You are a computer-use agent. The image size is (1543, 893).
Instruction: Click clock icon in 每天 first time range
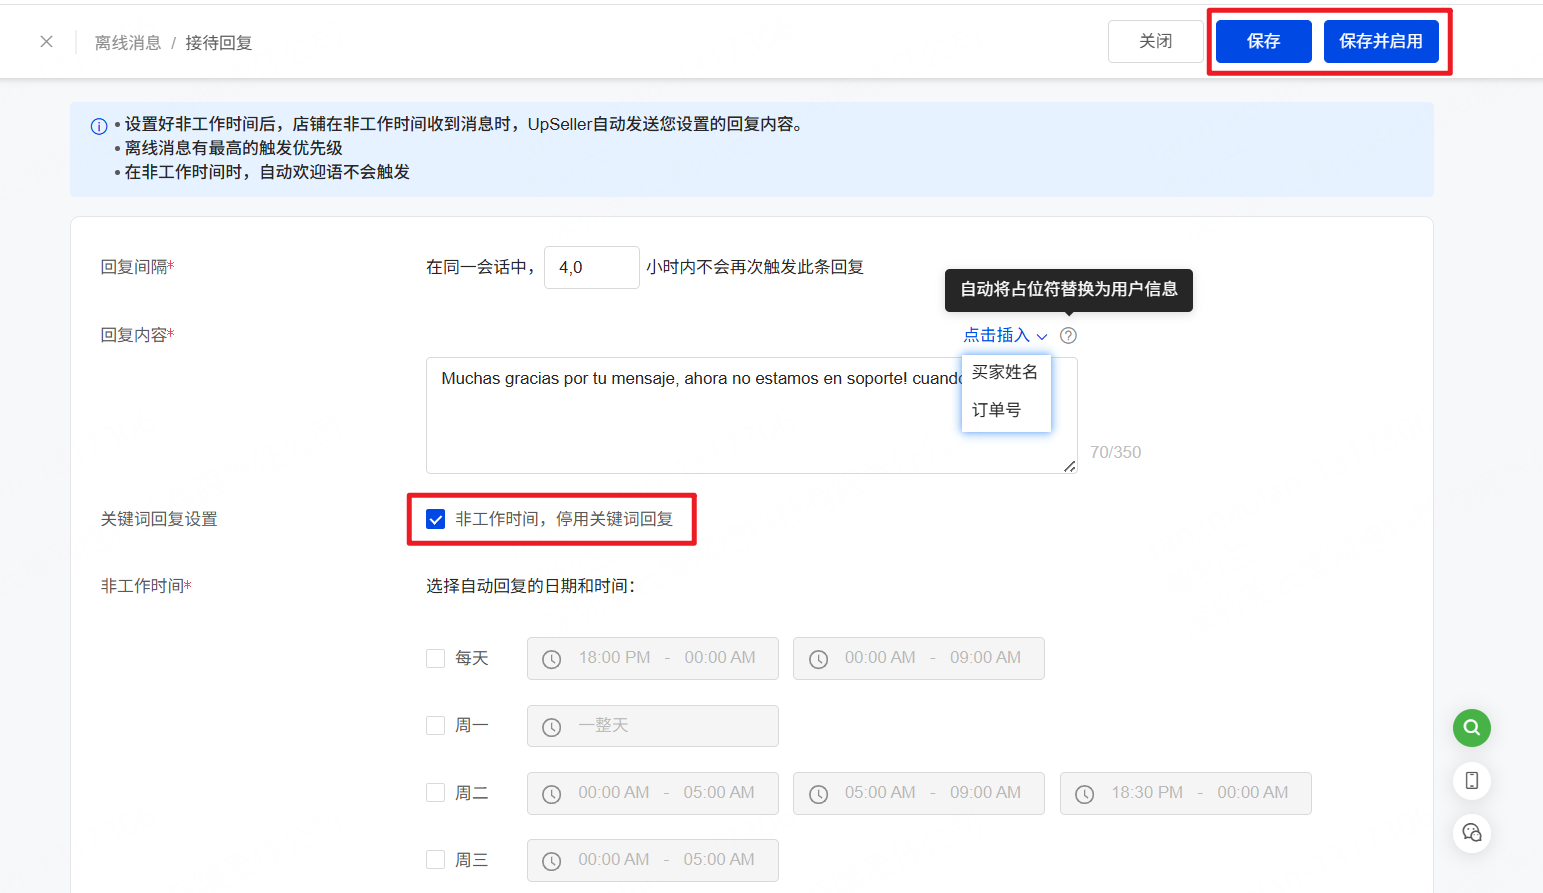pos(552,659)
